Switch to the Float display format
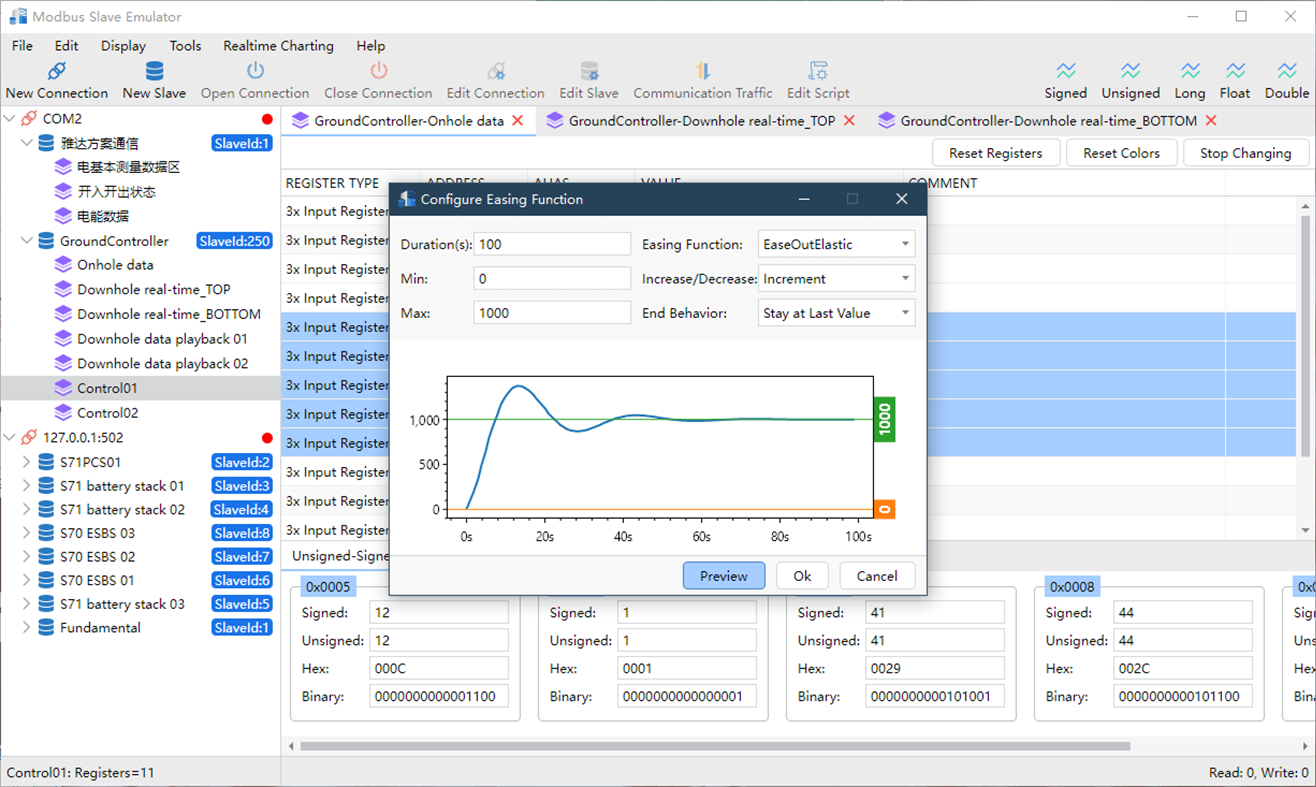Screen dimensions: 1316x787 1235,71
